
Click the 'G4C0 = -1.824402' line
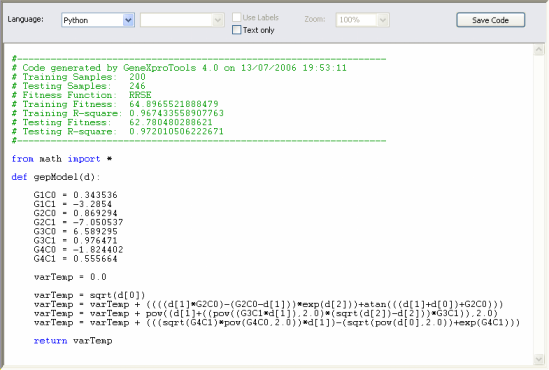tap(78, 250)
